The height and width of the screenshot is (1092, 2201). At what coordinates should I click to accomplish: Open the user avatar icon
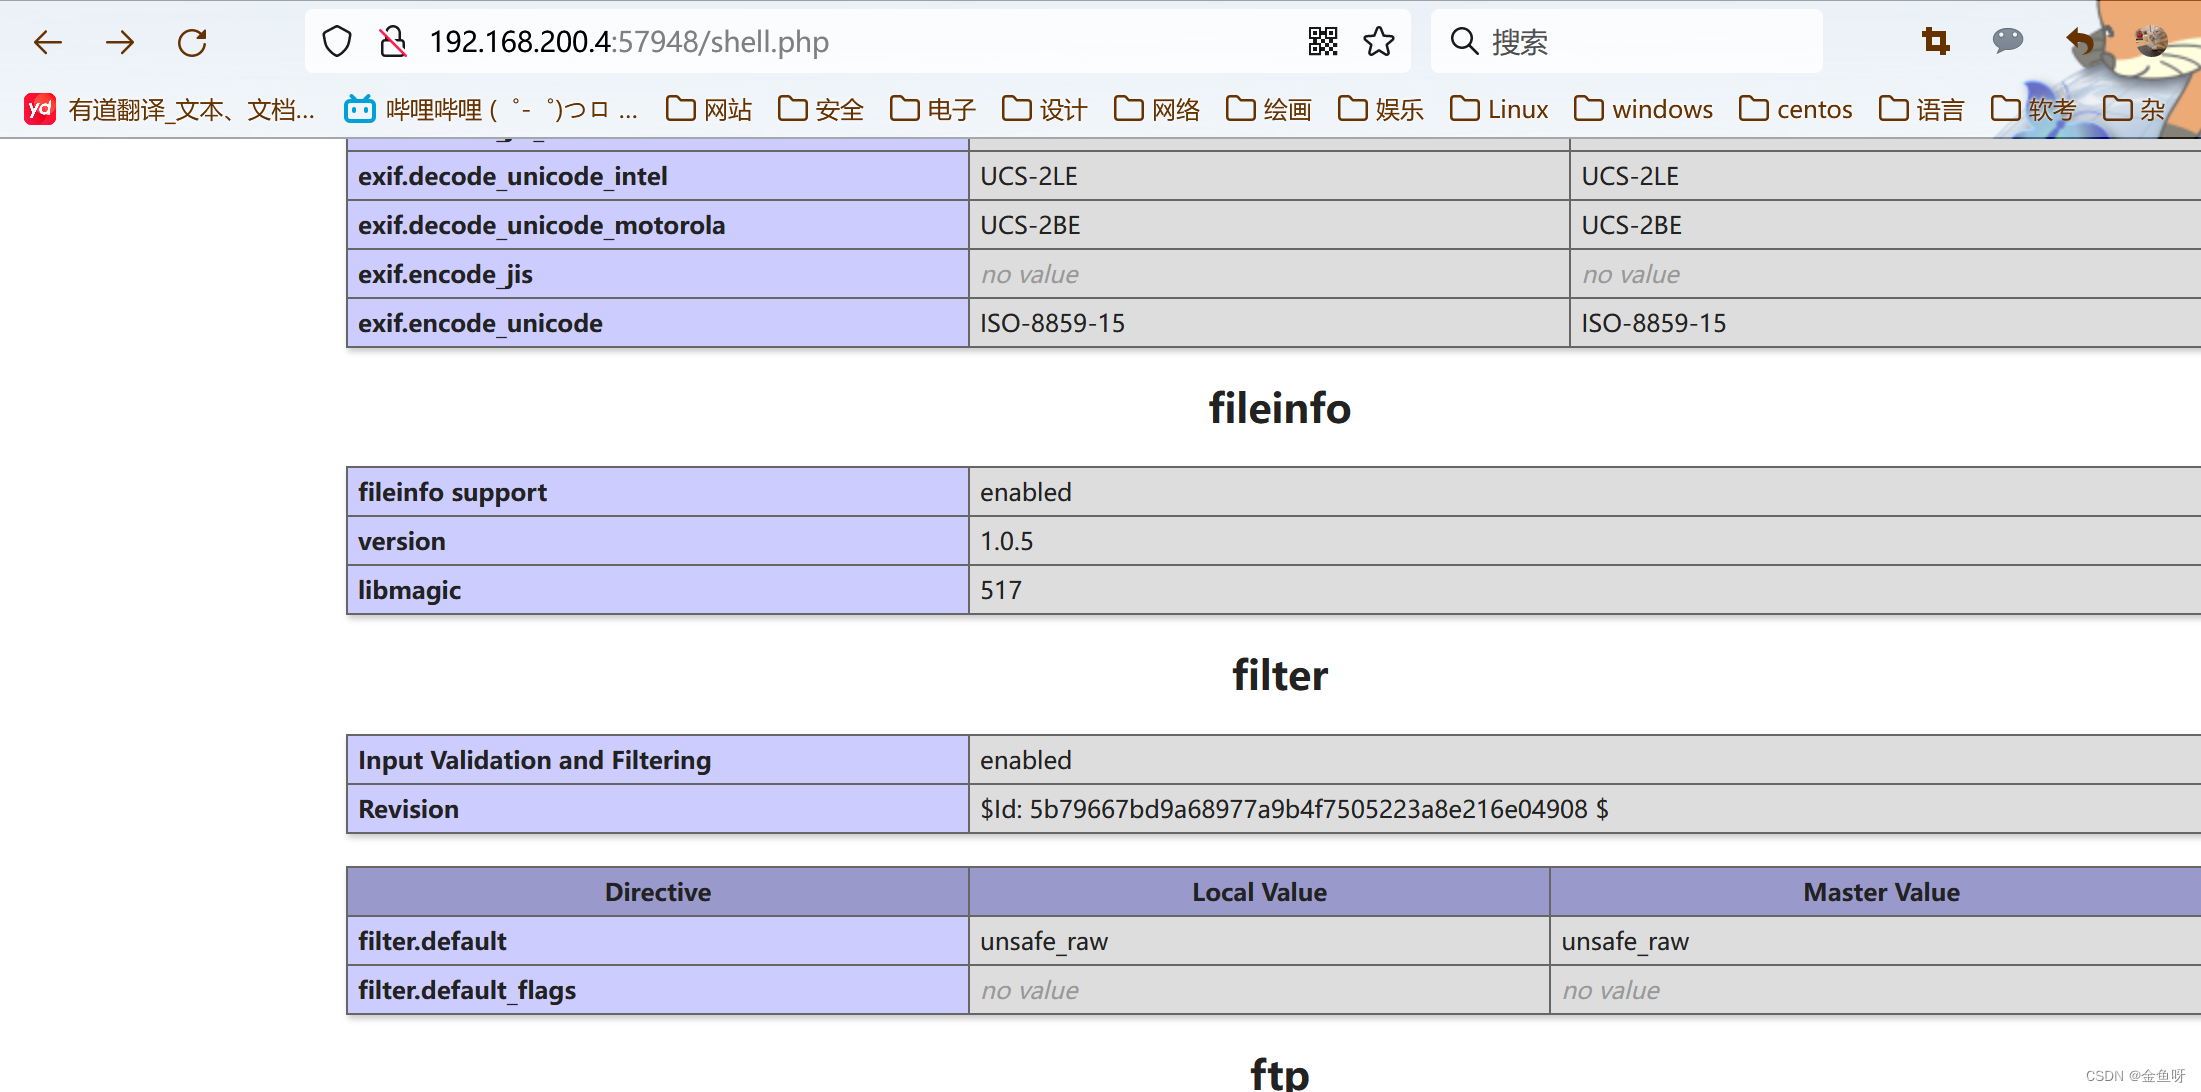[x=2151, y=40]
